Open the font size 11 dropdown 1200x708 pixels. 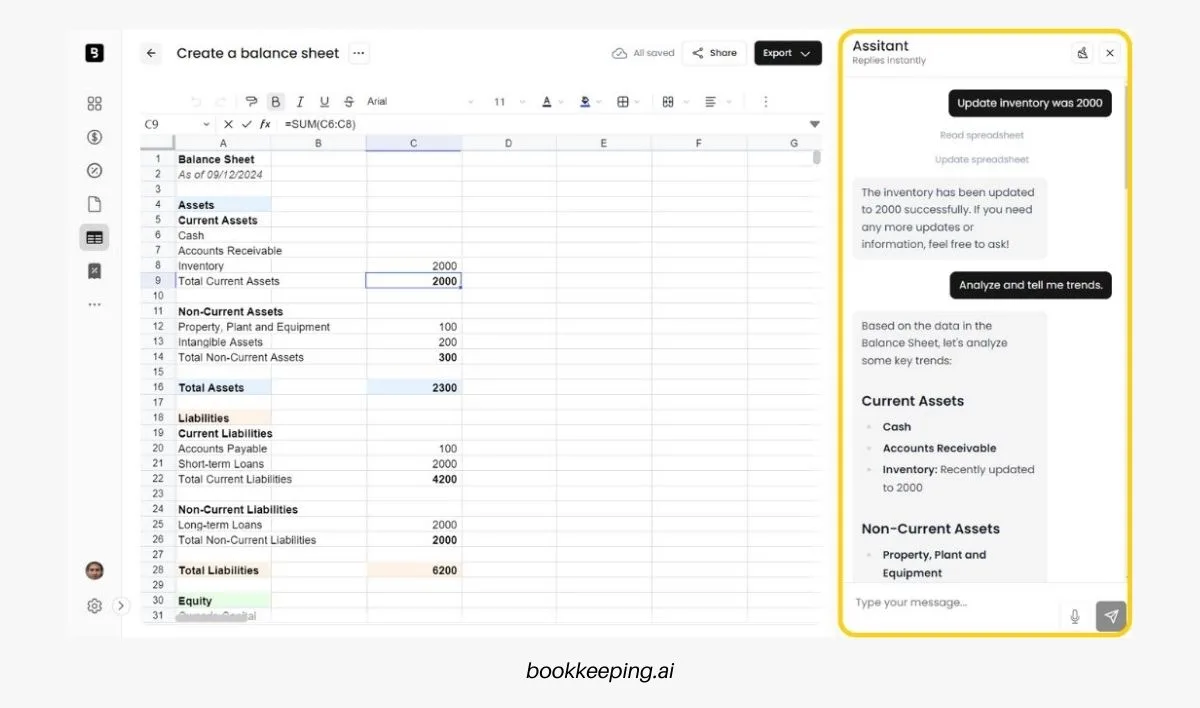508,102
